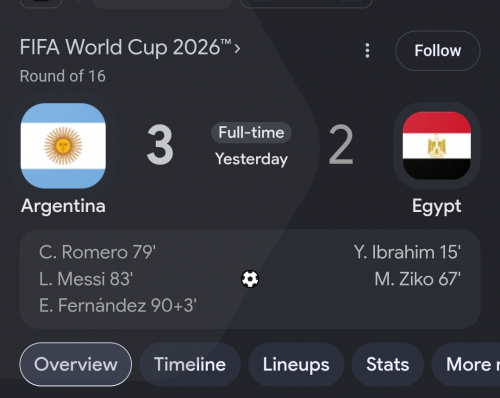
Task: Open the Lineups tab
Action: (296, 364)
